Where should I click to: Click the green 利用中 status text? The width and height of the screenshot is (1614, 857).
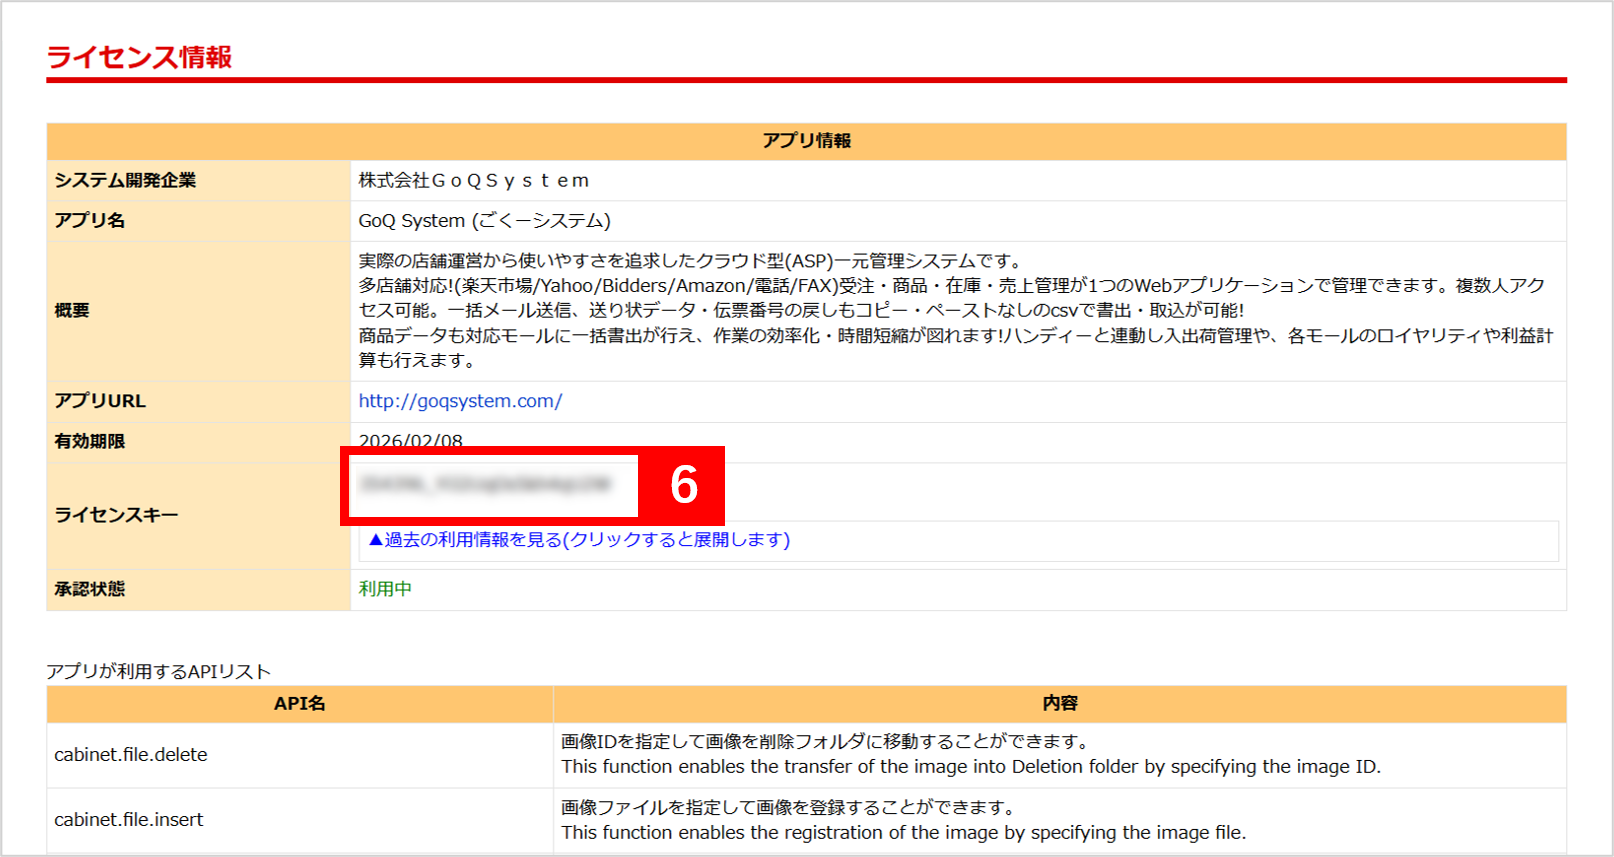pos(385,589)
